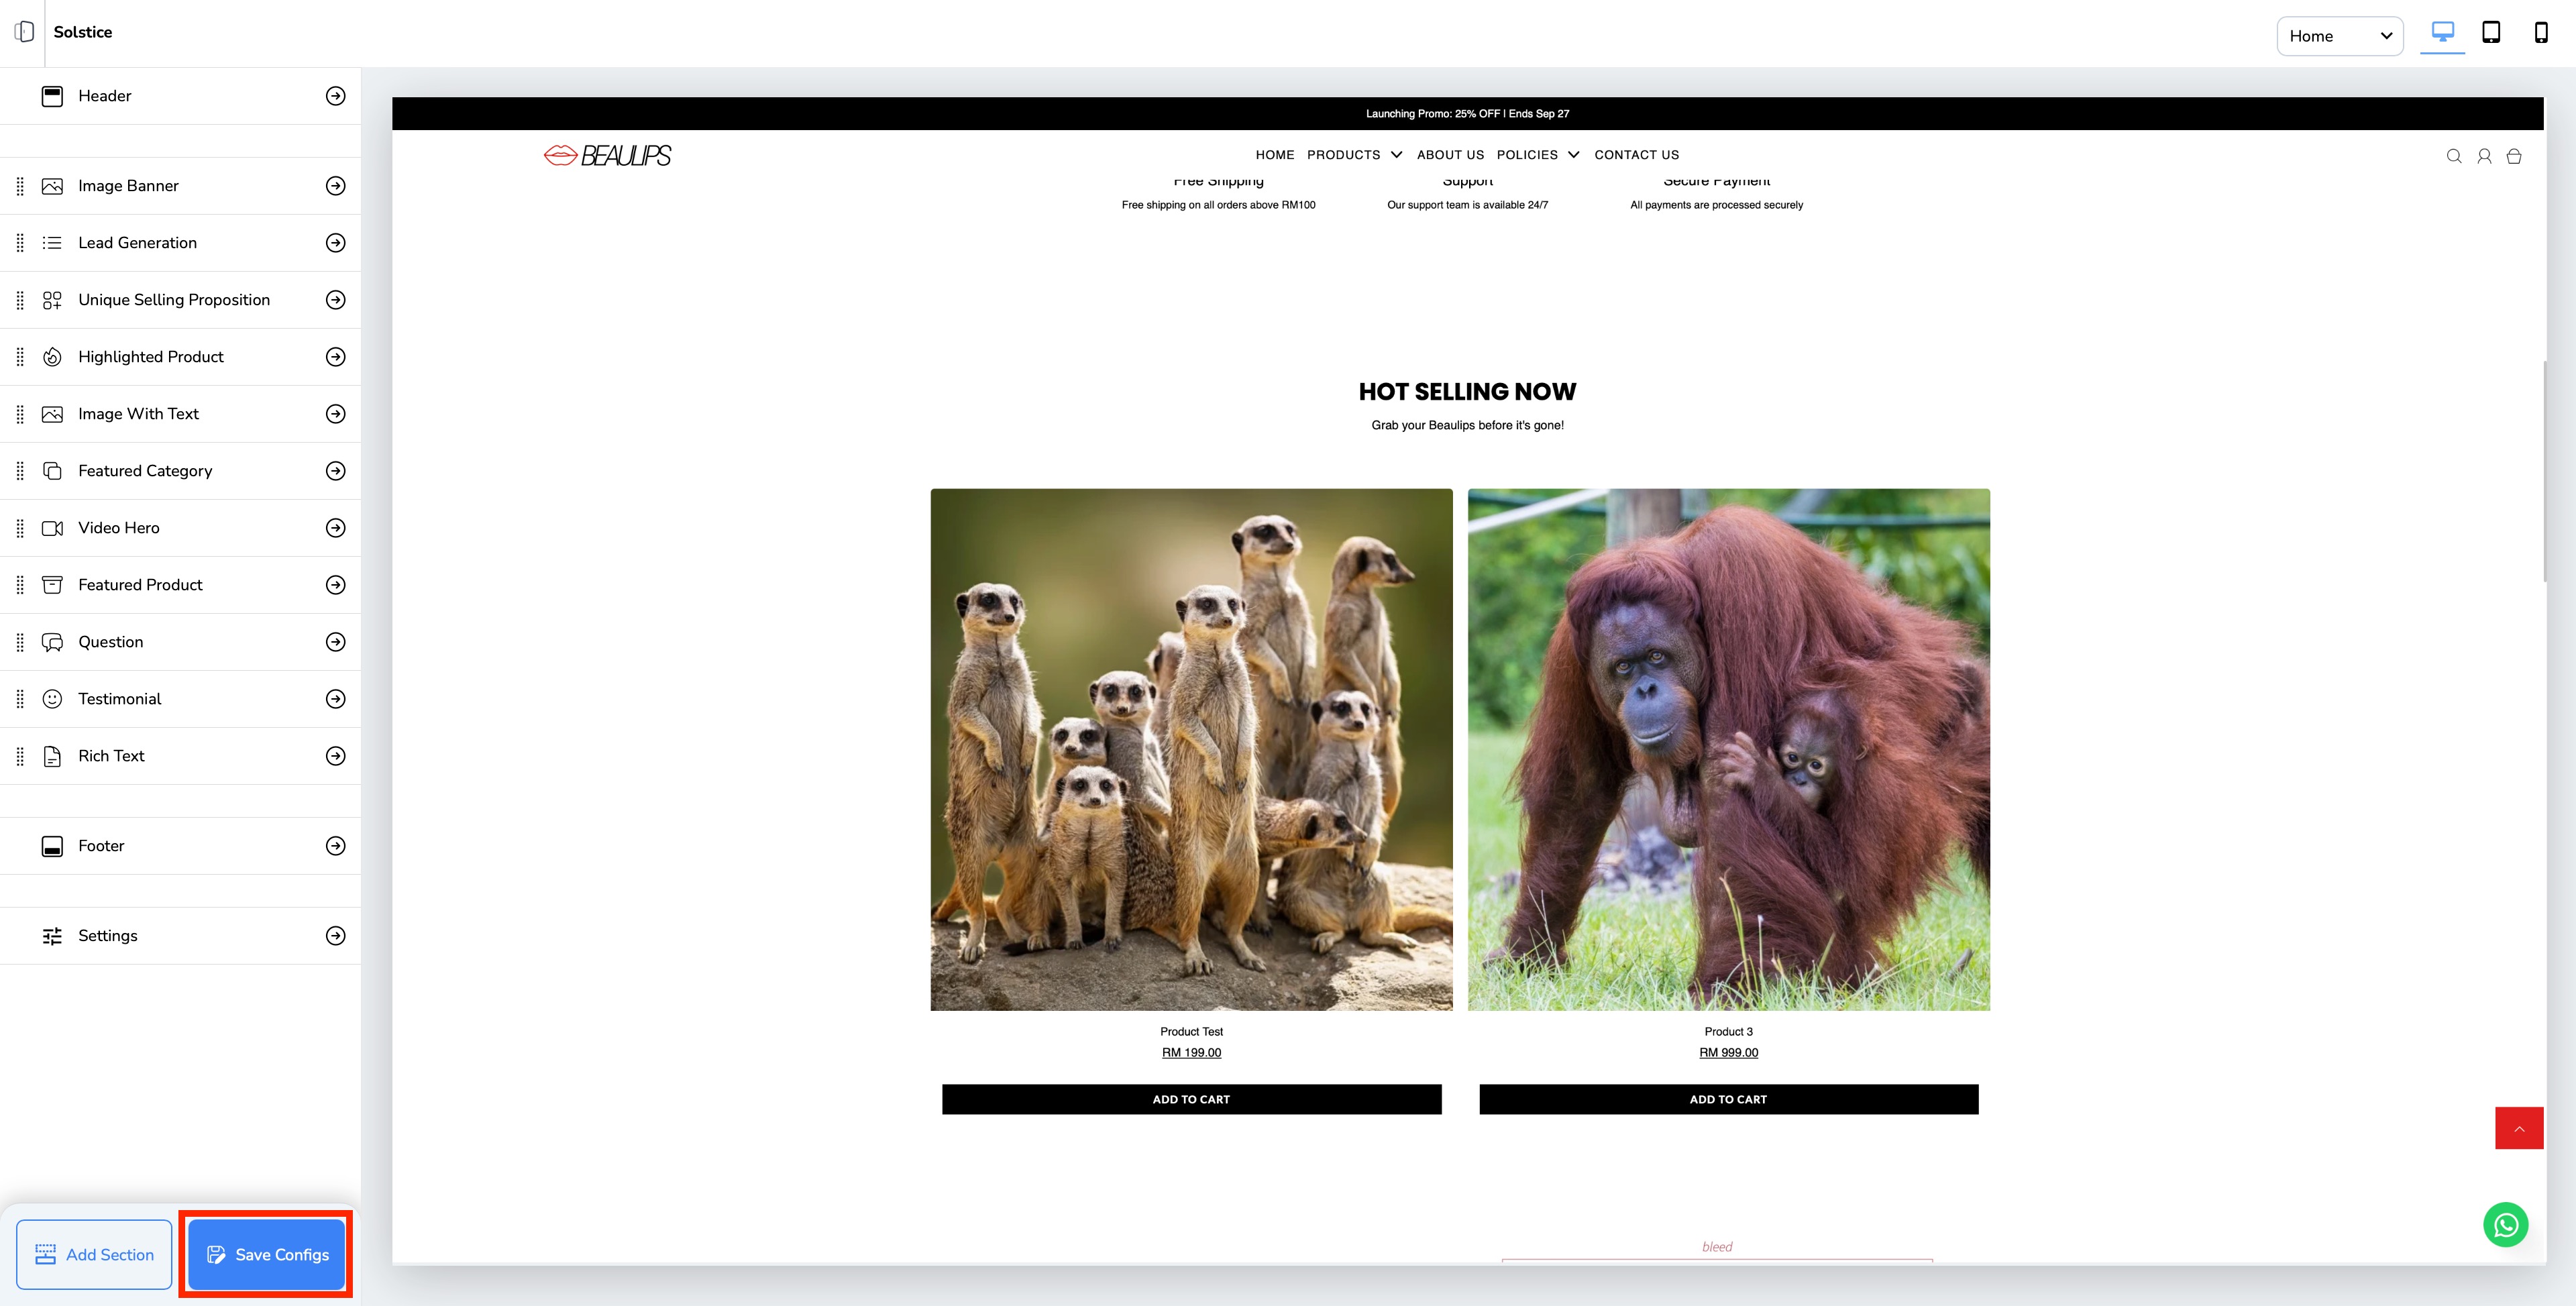The image size is (2576, 1306).
Task: Click the Add Section button
Action: (x=94, y=1254)
